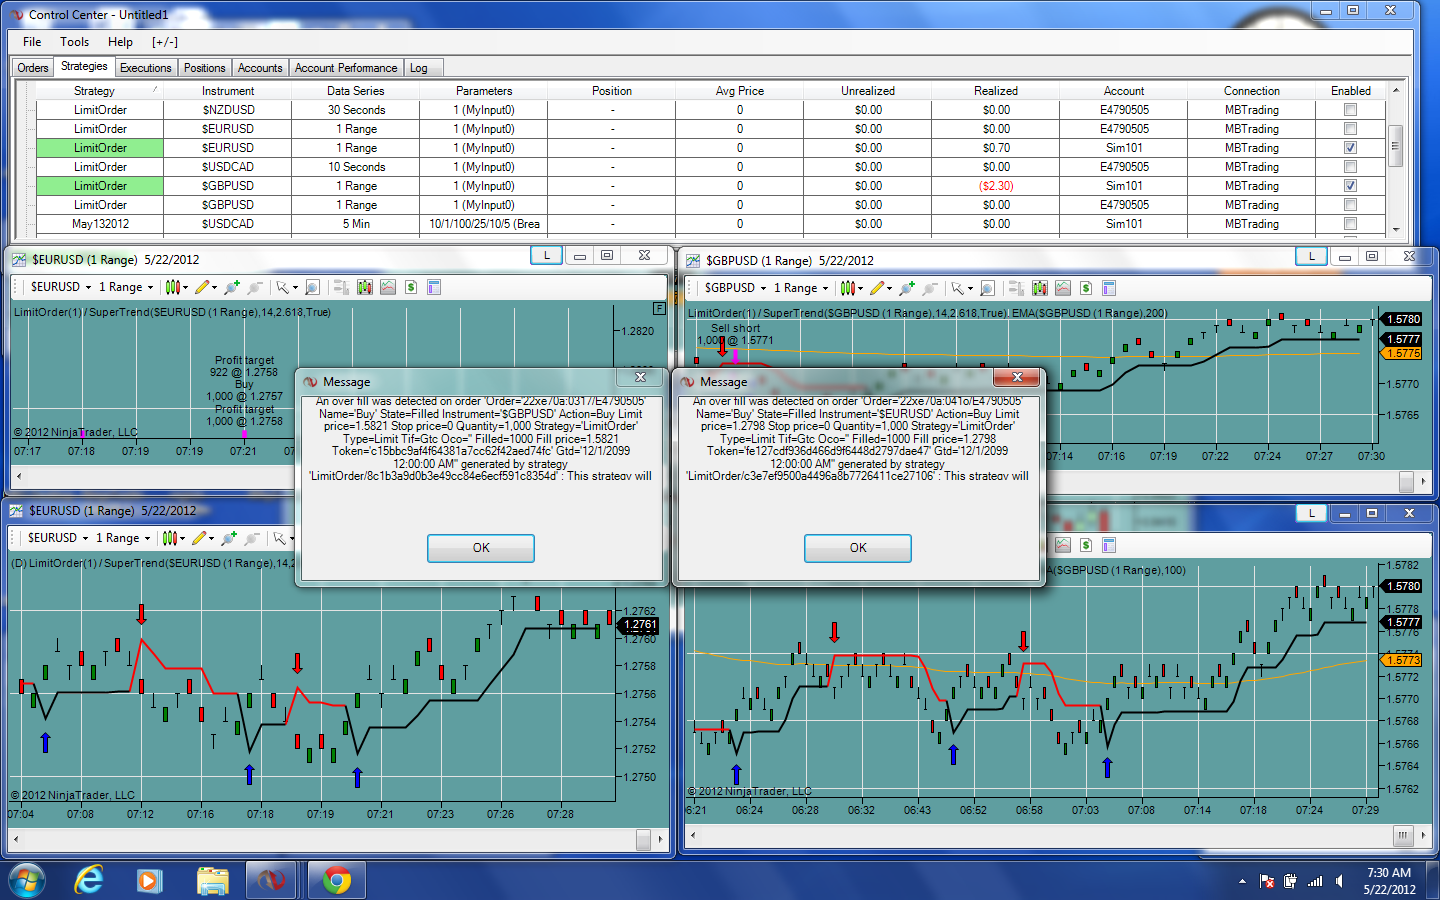Select drawing pencil tool in top EURUSD chart
This screenshot has width=1440, height=900.
point(202,287)
